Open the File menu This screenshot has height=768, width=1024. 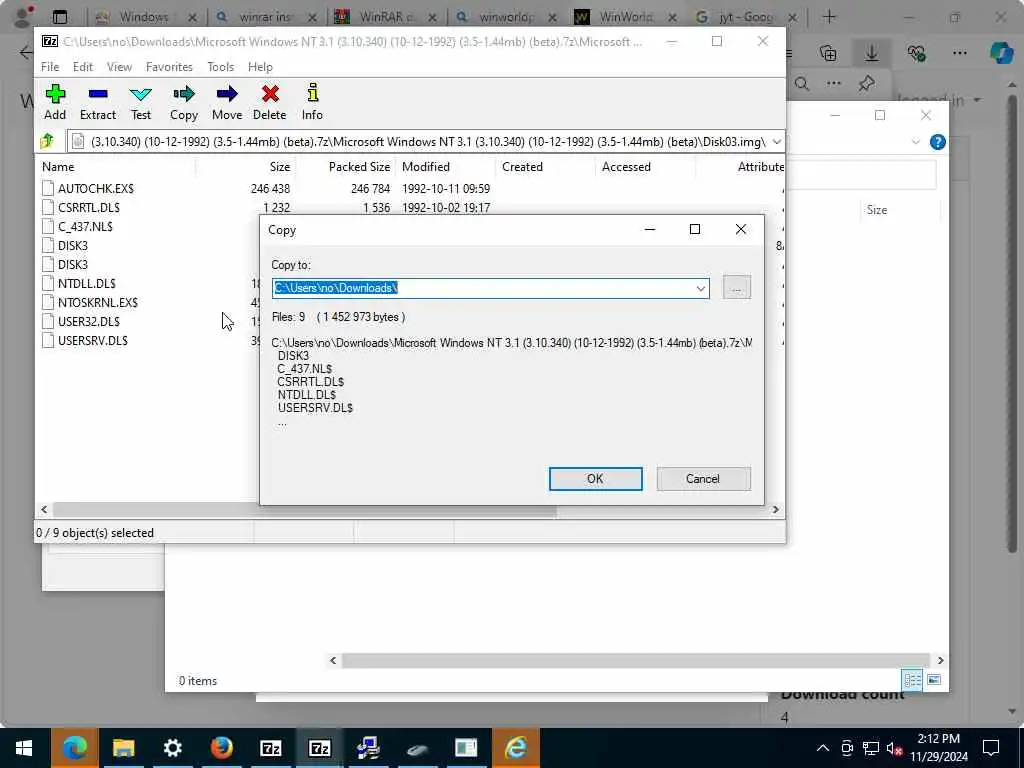[50, 67]
